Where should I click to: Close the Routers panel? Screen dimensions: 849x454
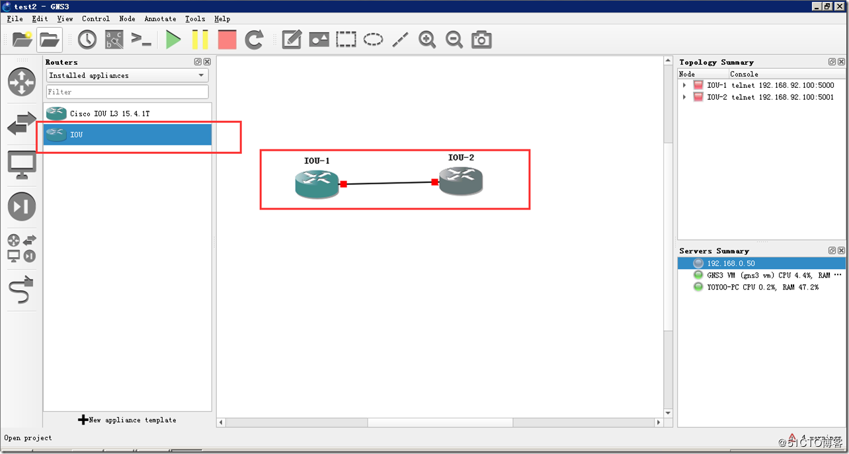click(207, 62)
